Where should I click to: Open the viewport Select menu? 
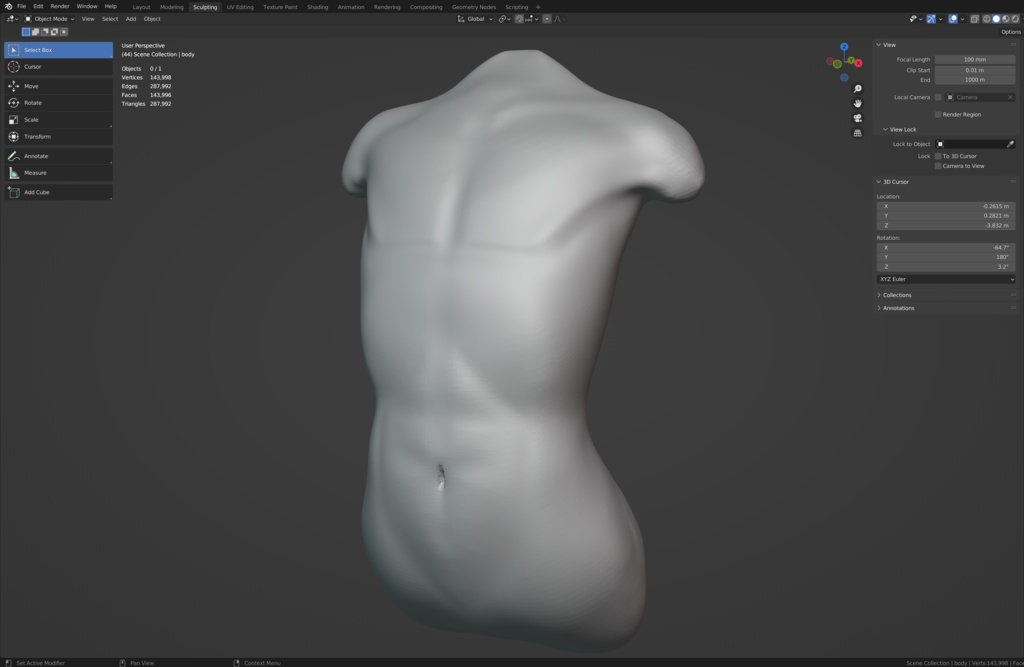pos(110,19)
